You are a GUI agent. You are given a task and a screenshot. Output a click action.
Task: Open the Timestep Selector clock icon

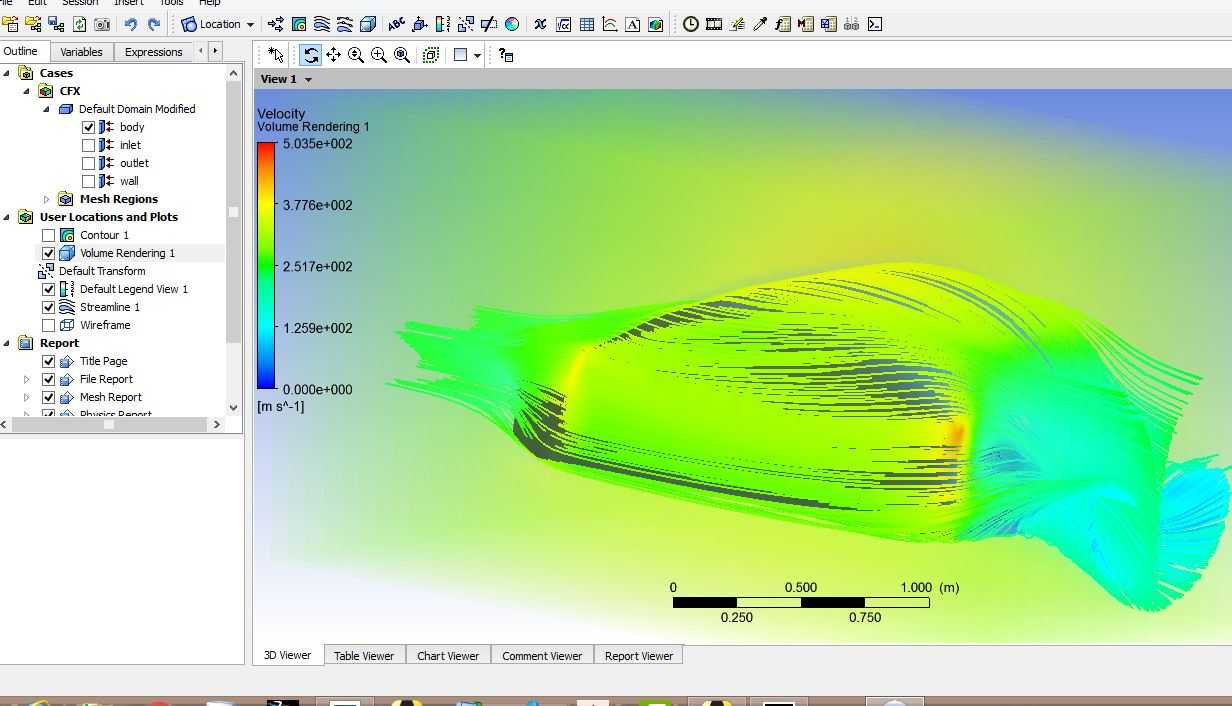691,24
